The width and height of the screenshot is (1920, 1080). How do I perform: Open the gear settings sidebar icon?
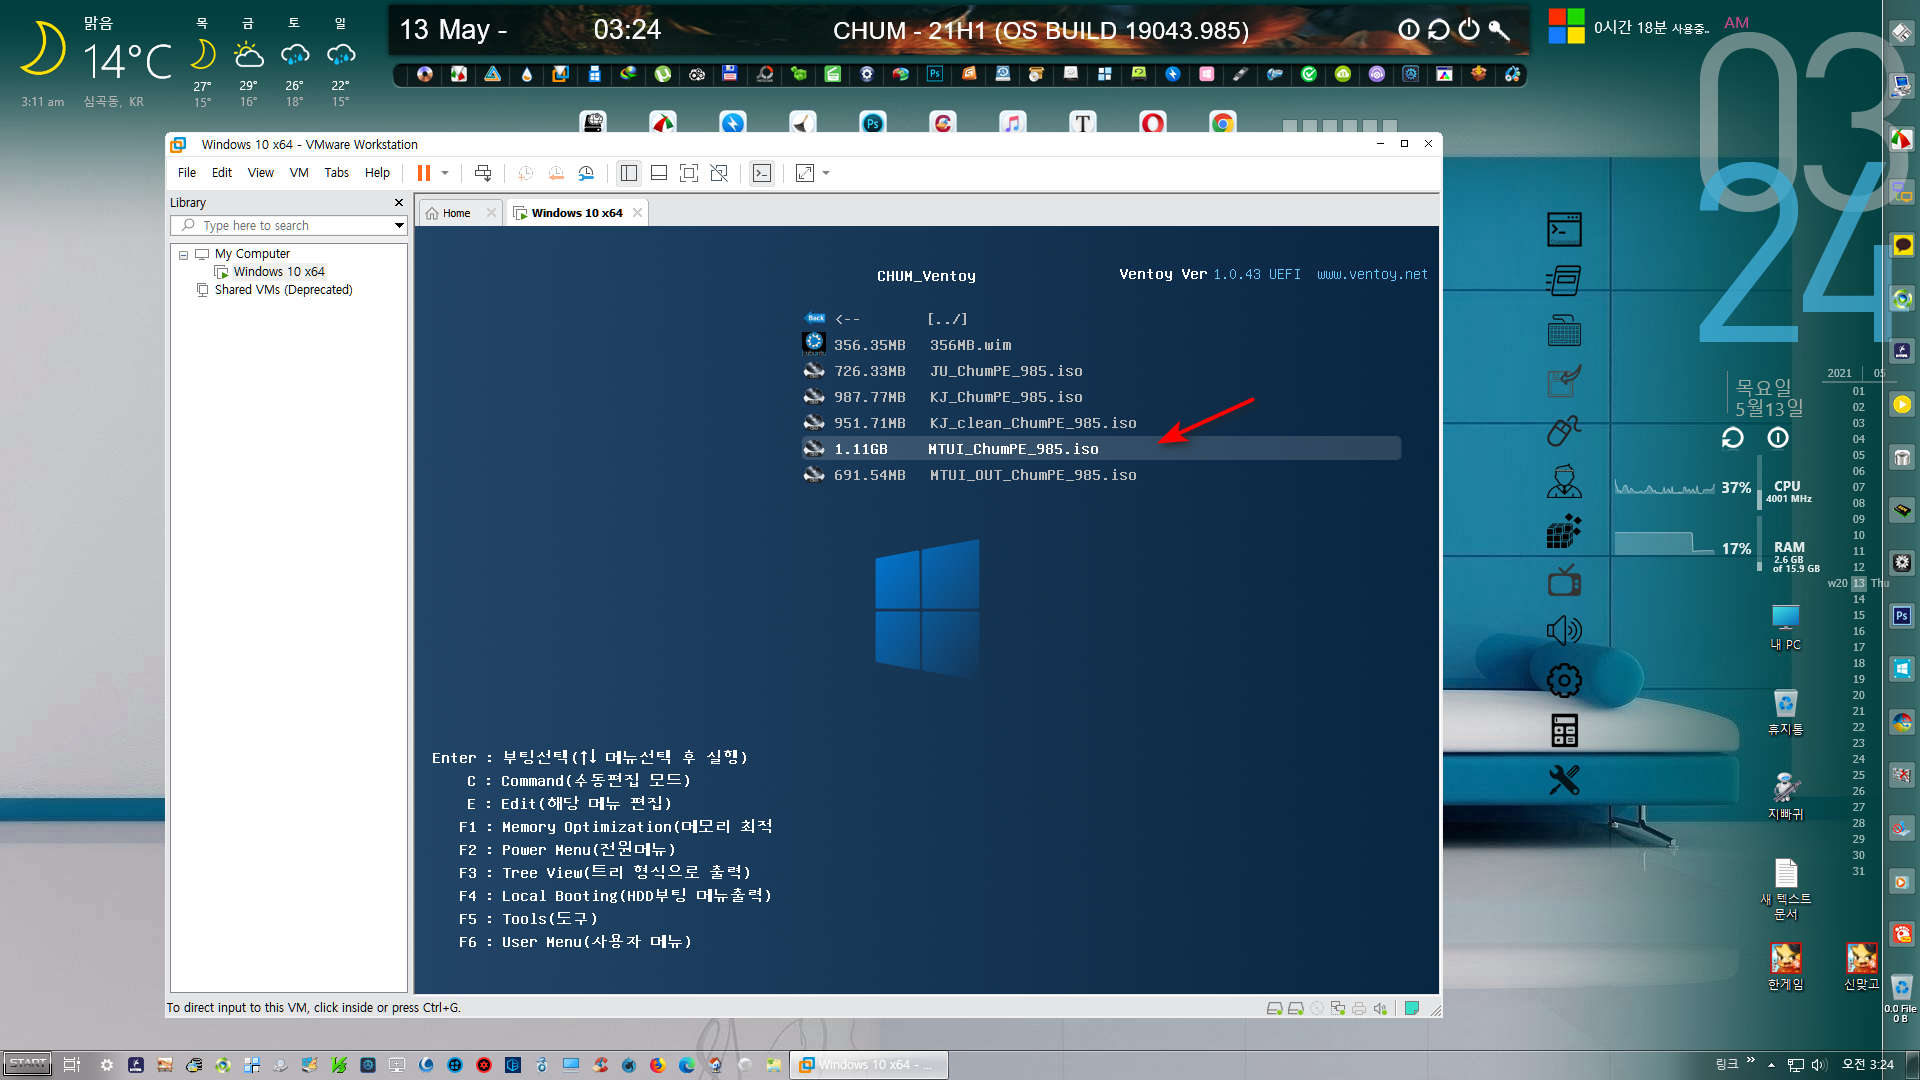1564,681
